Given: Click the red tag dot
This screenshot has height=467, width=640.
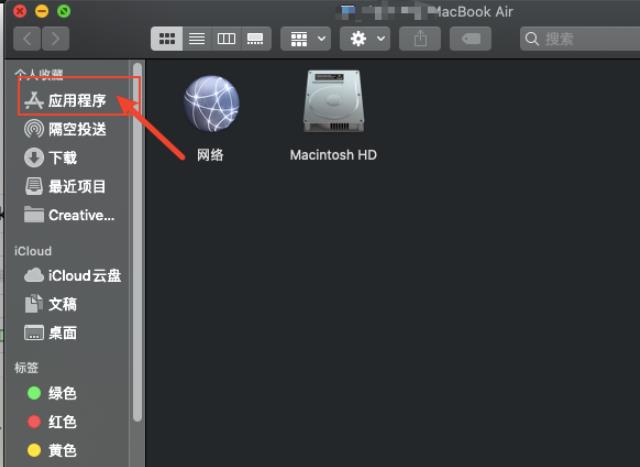Looking at the screenshot, I should pos(34,422).
